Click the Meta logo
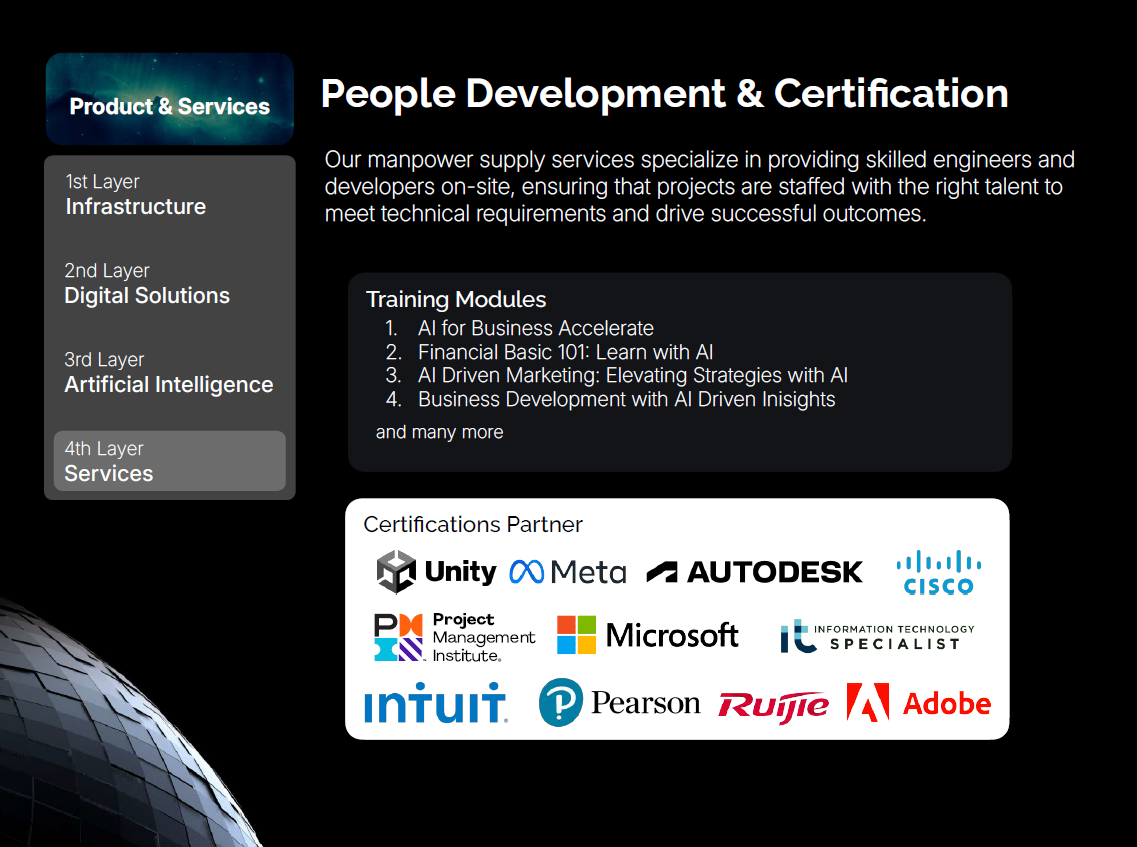This screenshot has width=1137, height=847. tap(568, 572)
